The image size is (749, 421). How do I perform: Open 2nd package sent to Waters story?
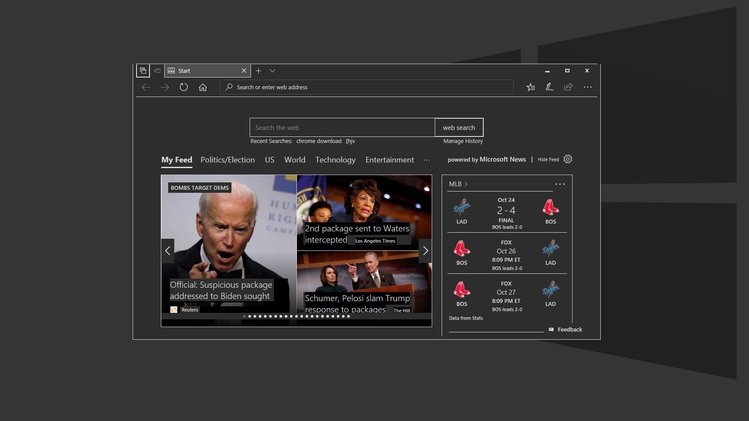[x=357, y=234]
